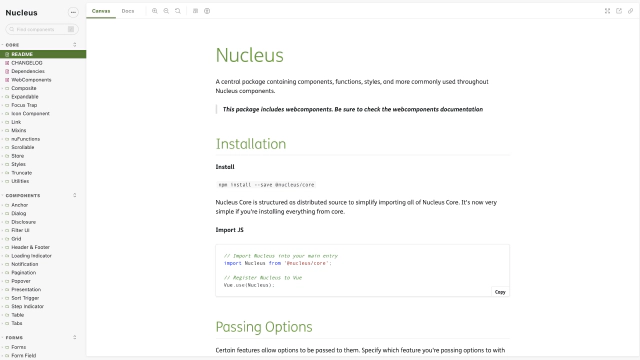Switch to the Canvas tab
640x360 pixels.
(101, 11)
